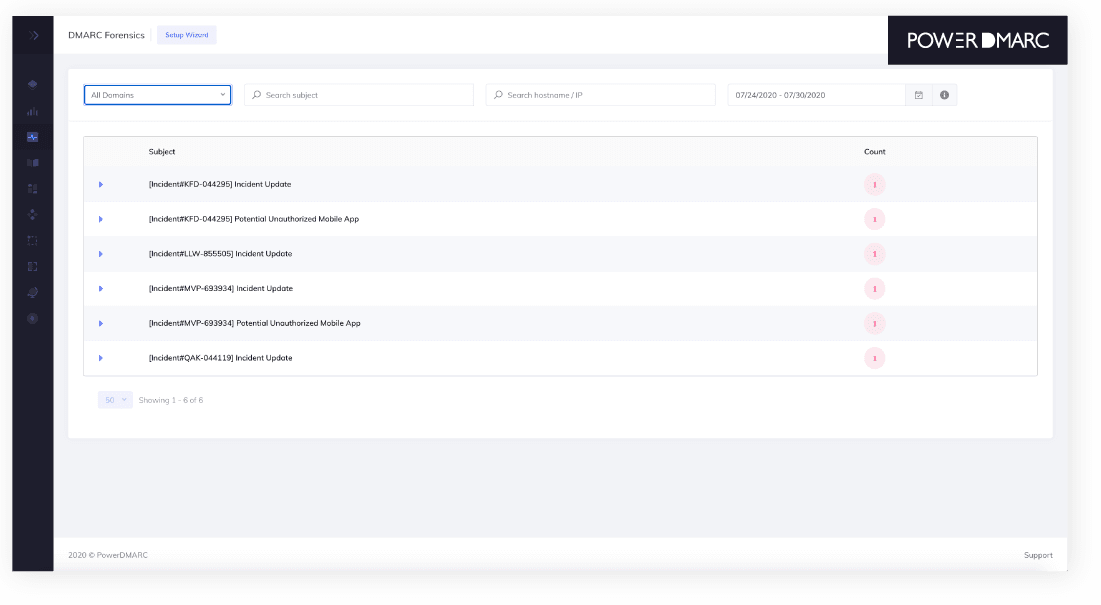Screen dimensions: 1101x605
Task: Select the building/organization icon in sidebar
Action: click(x=32, y=188)
